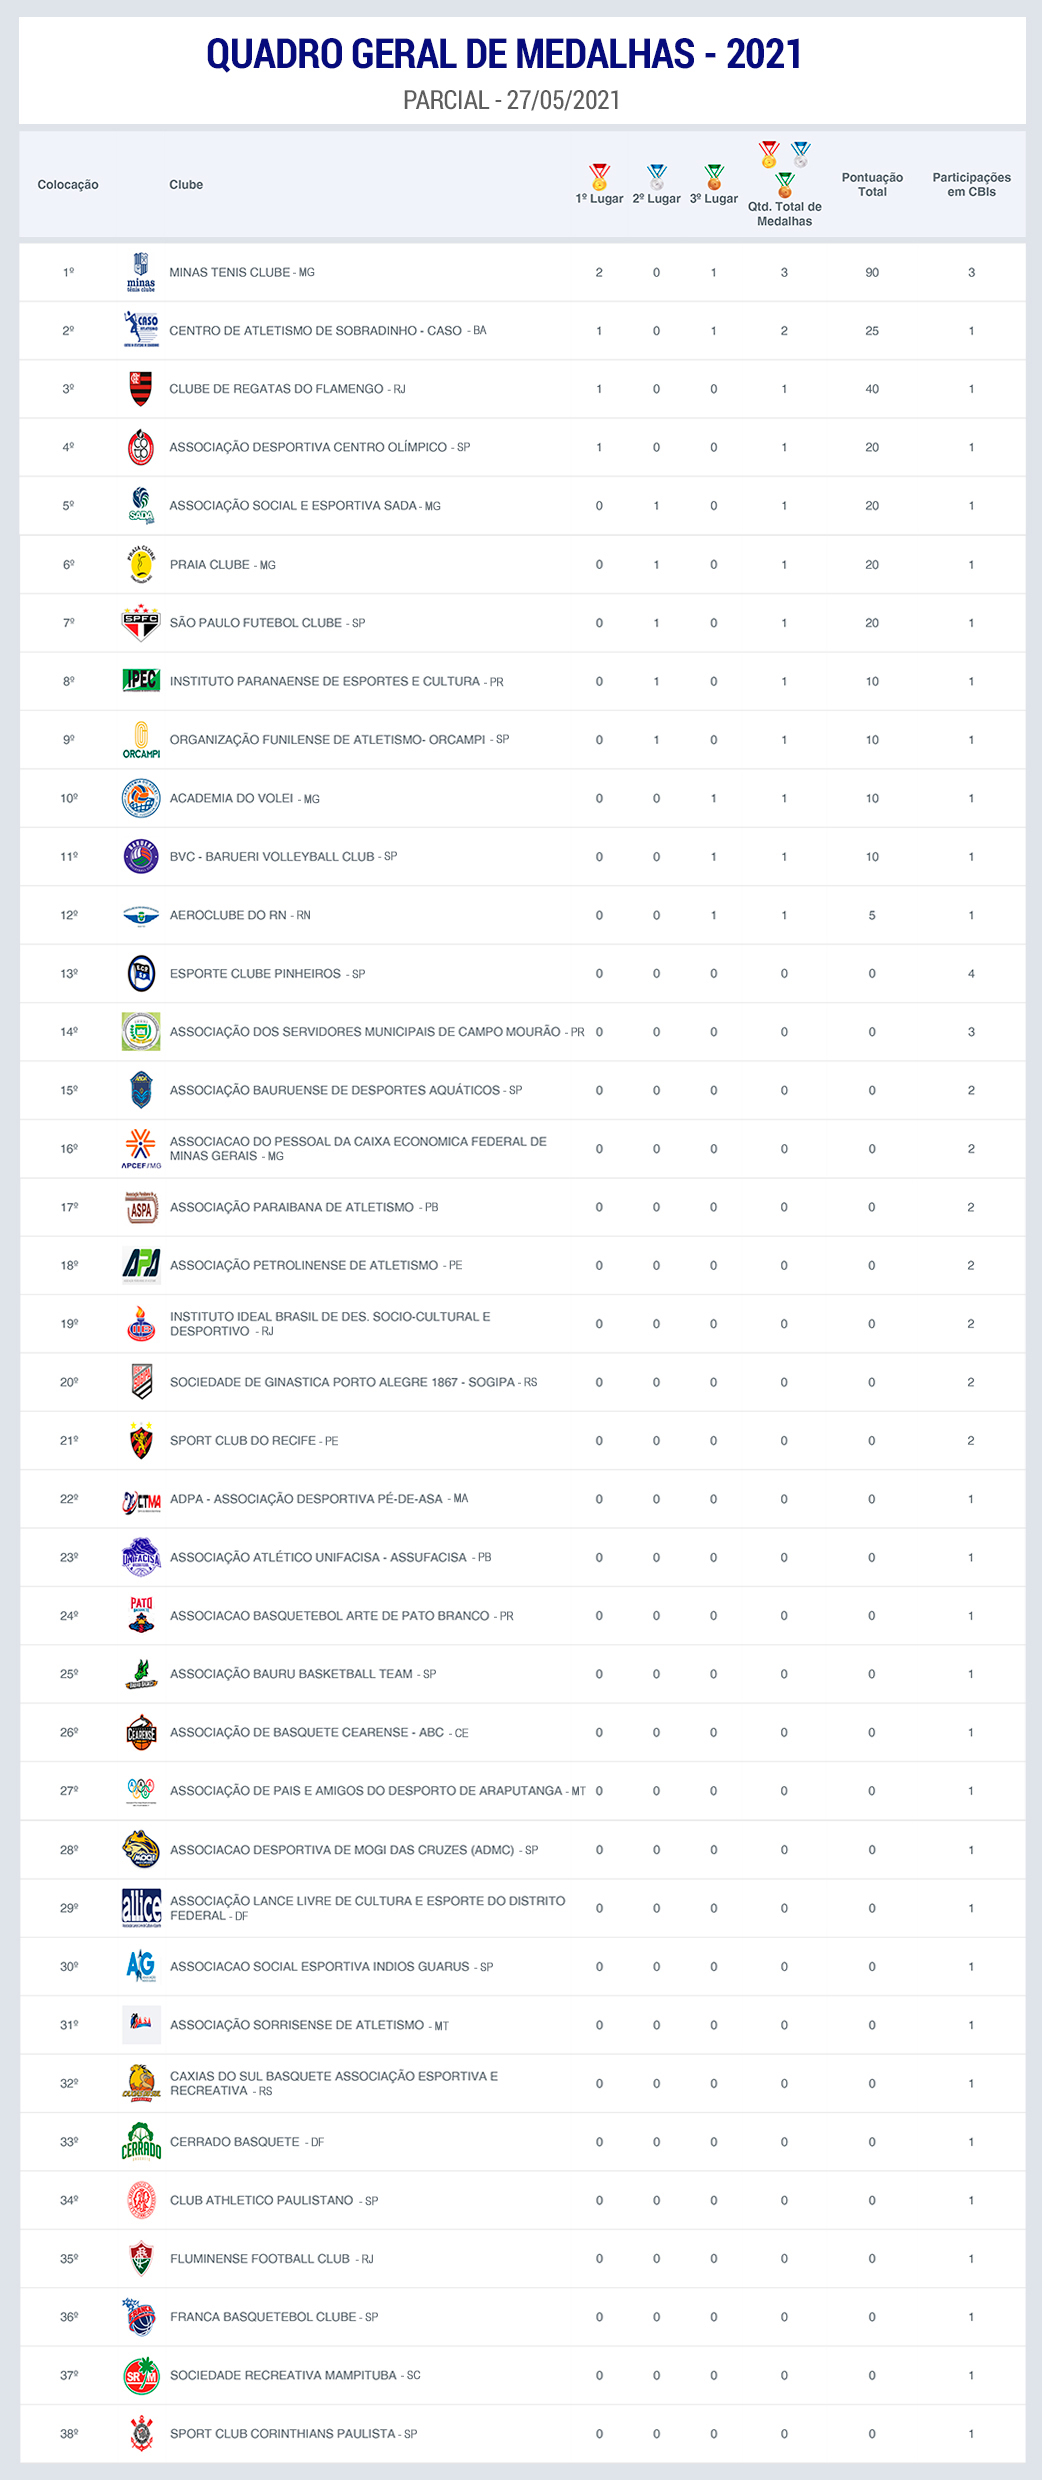Click the ORCAMPI logo icon
The height and width of the screenshot is (2480, 1042).
pos(141,739)
